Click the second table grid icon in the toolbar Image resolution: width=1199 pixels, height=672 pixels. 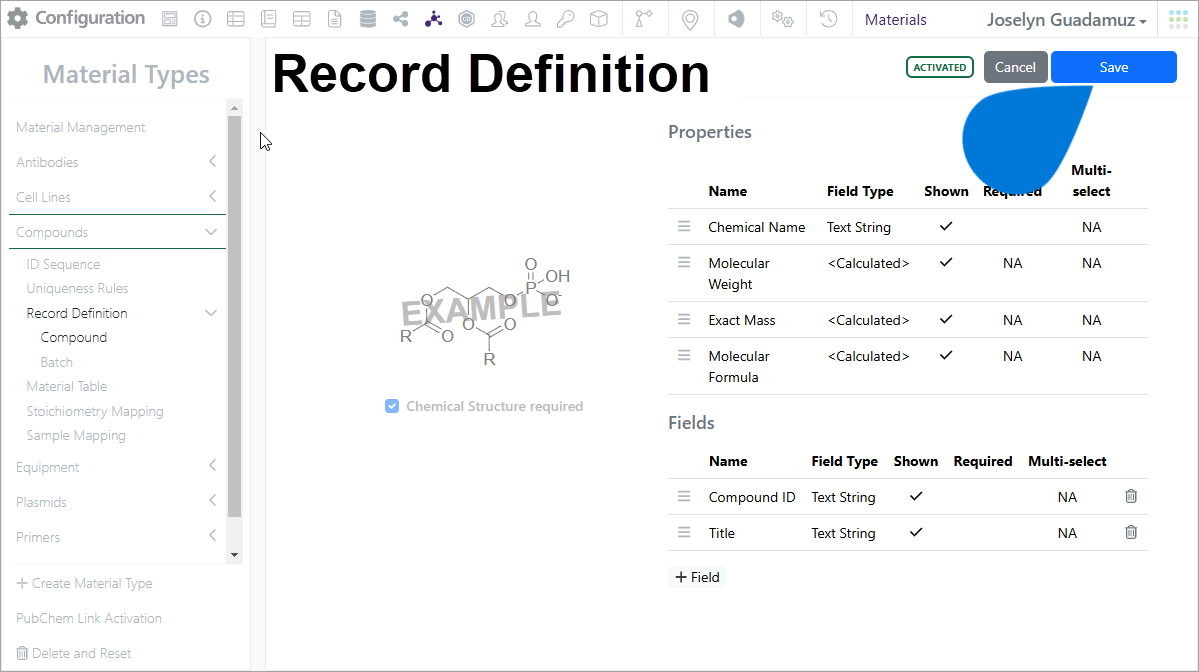[302, 19]
